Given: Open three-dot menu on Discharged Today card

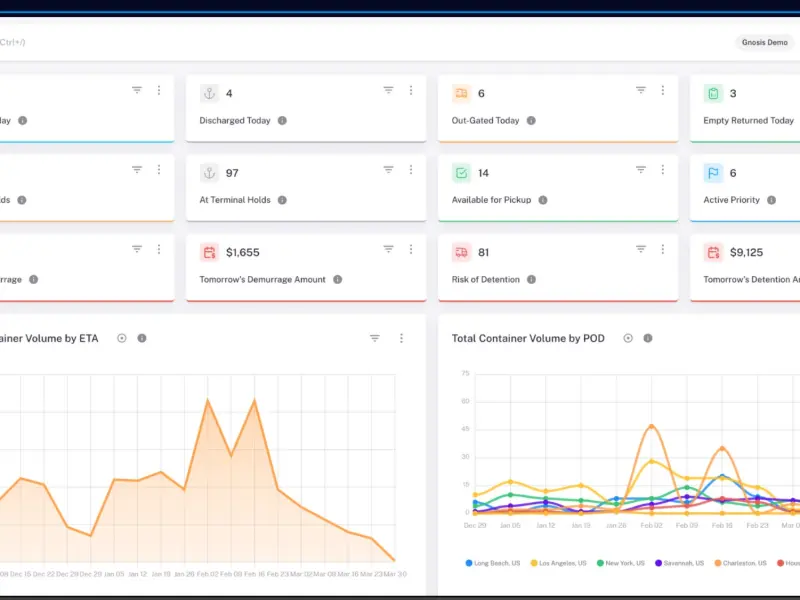Looking at the screenshot, I should tap(411, 90).
